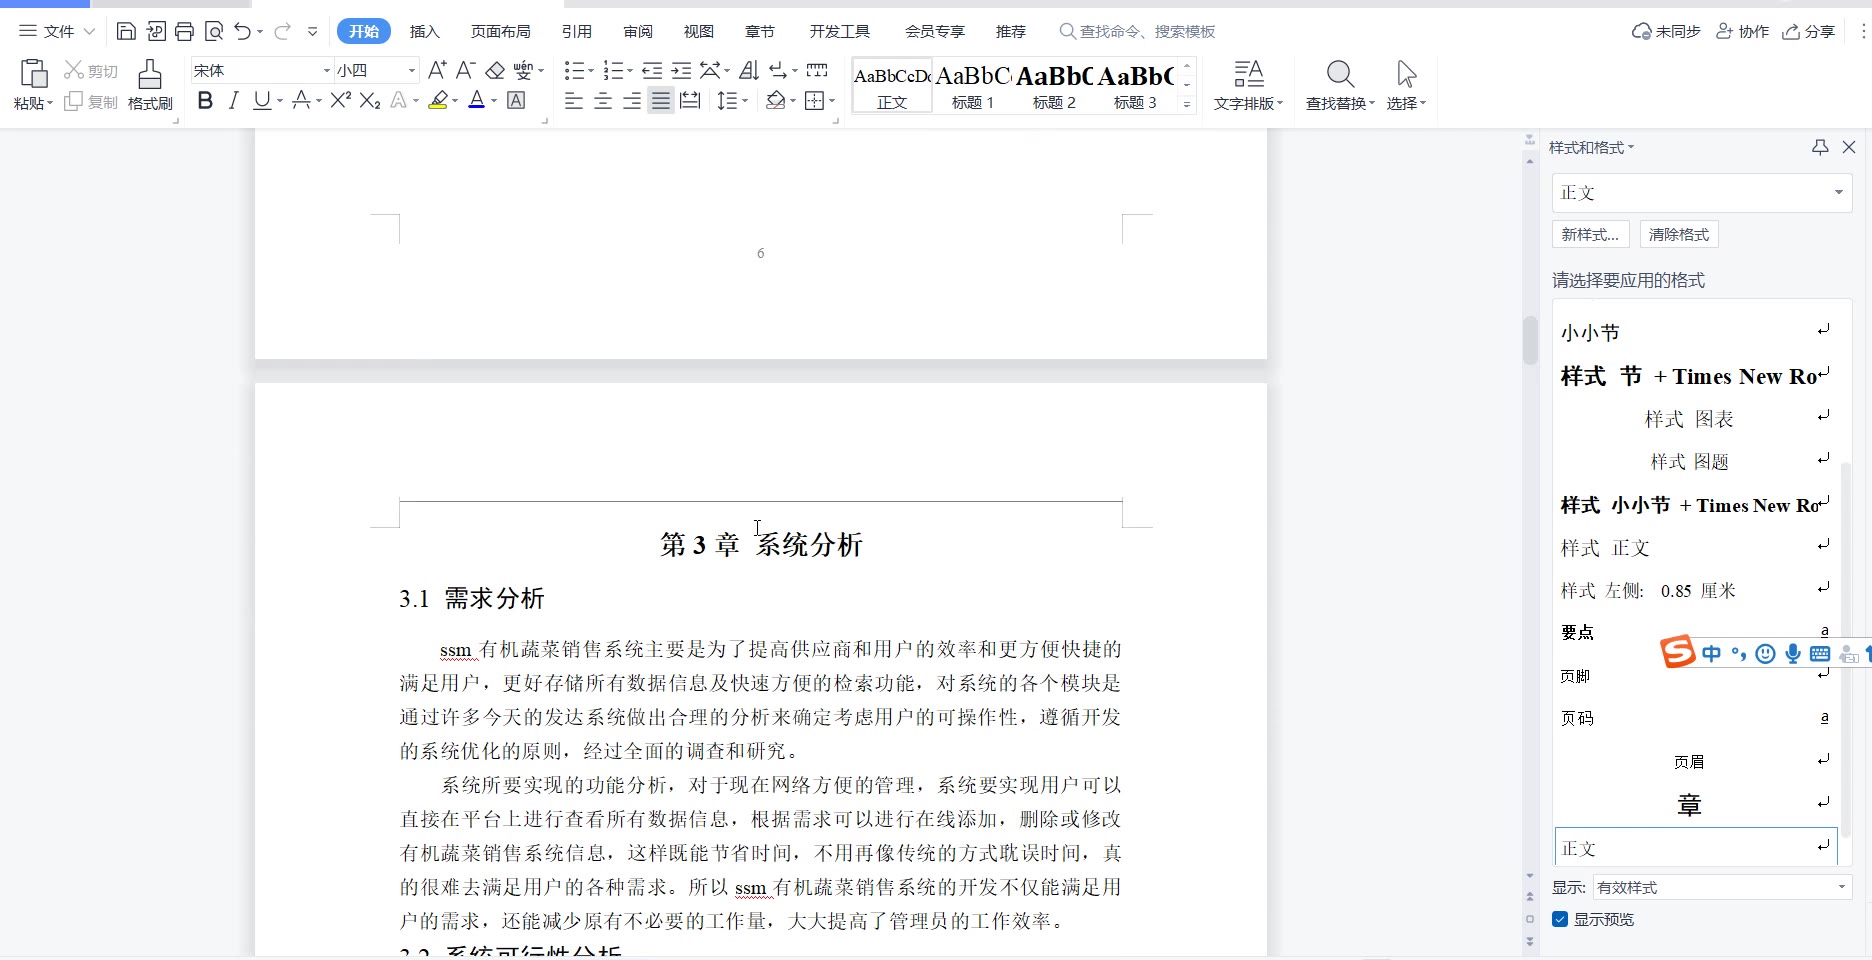Switch to the 插入 ribbon tab

[425, 32]
